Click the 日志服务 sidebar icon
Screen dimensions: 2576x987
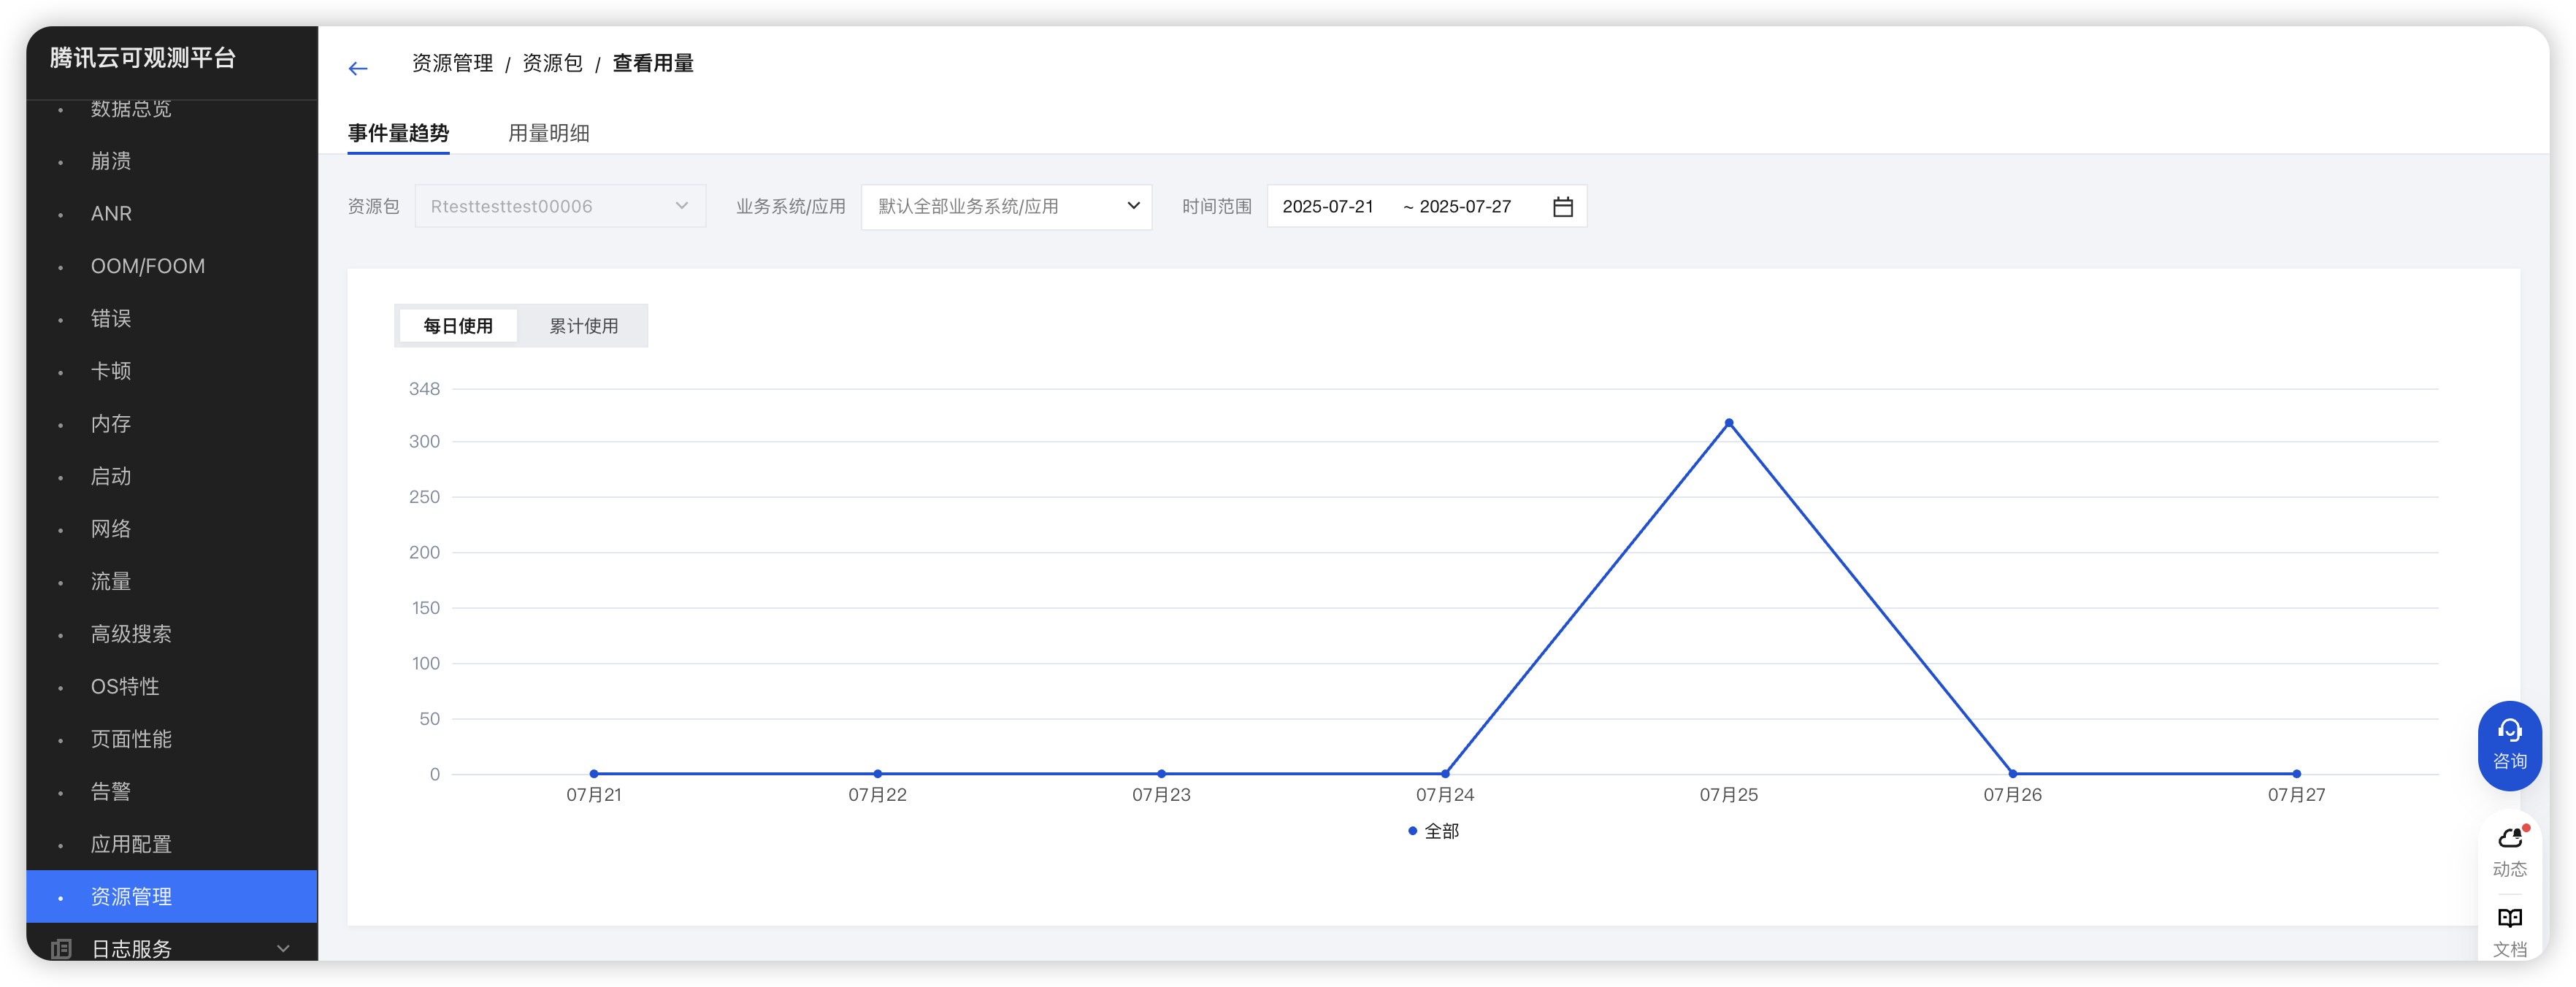(x=61, y=948)
